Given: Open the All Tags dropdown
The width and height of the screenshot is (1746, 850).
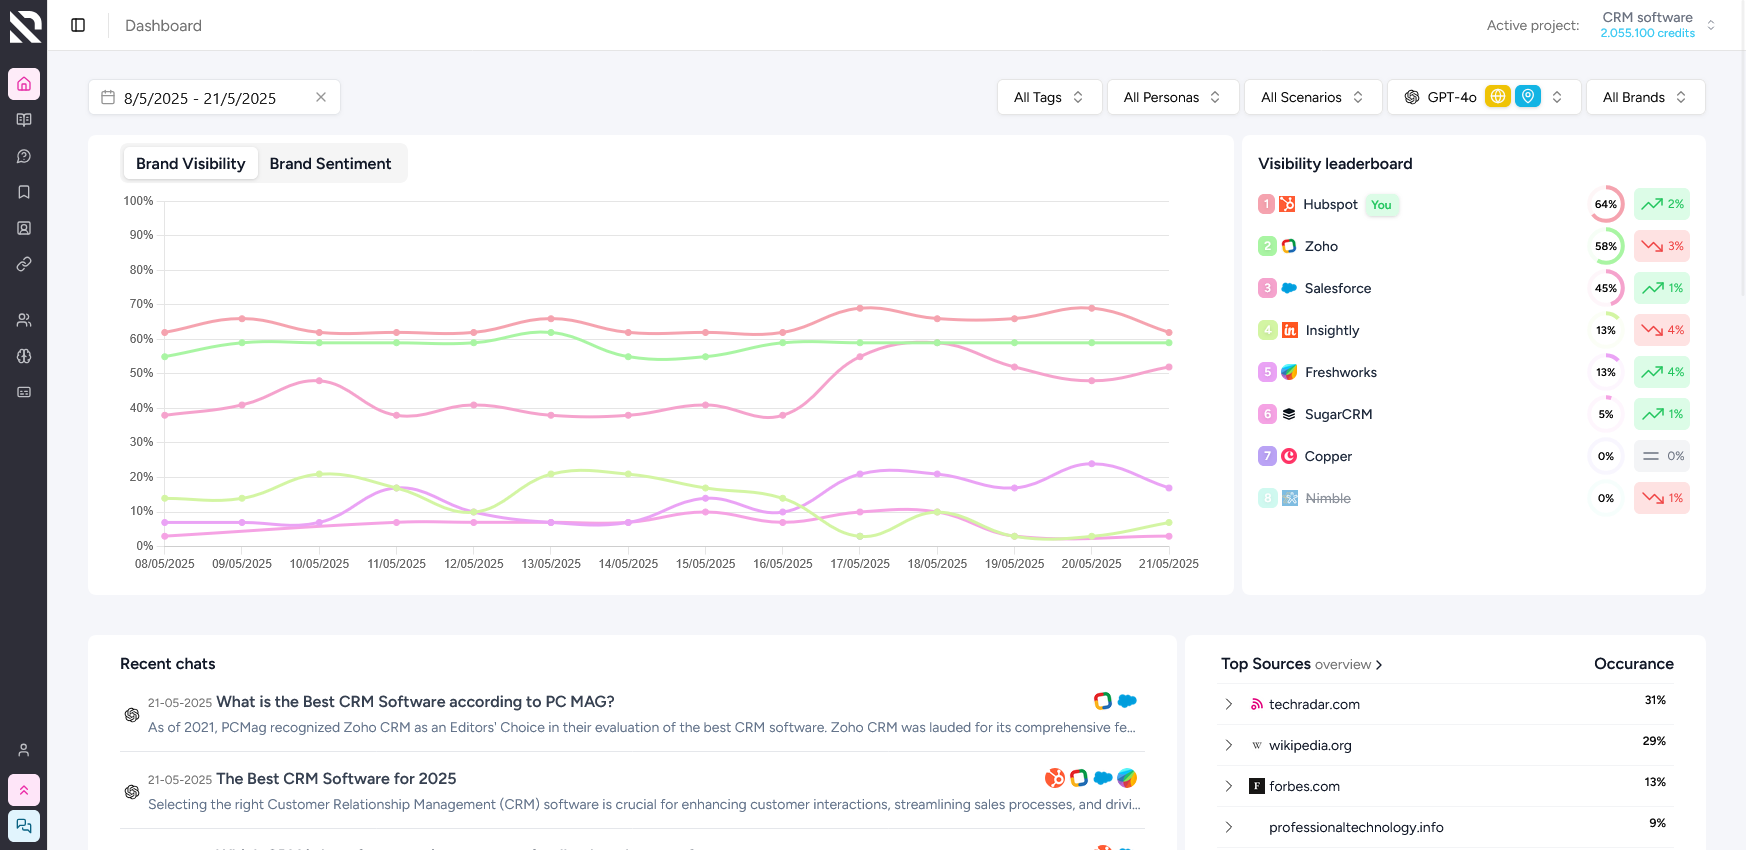Looking at the screenshot, I should coord(1049,97).
